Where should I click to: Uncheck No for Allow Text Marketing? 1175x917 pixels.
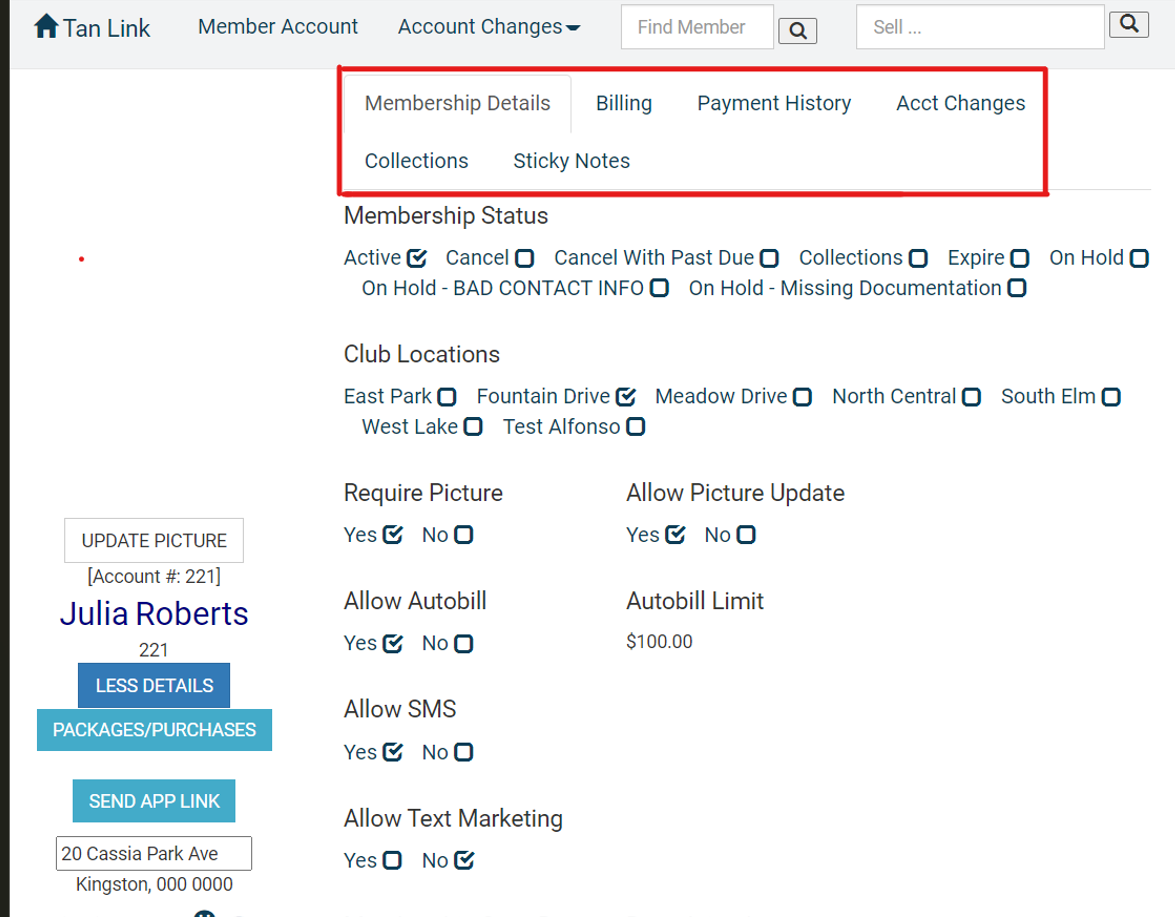coord(465,861)
